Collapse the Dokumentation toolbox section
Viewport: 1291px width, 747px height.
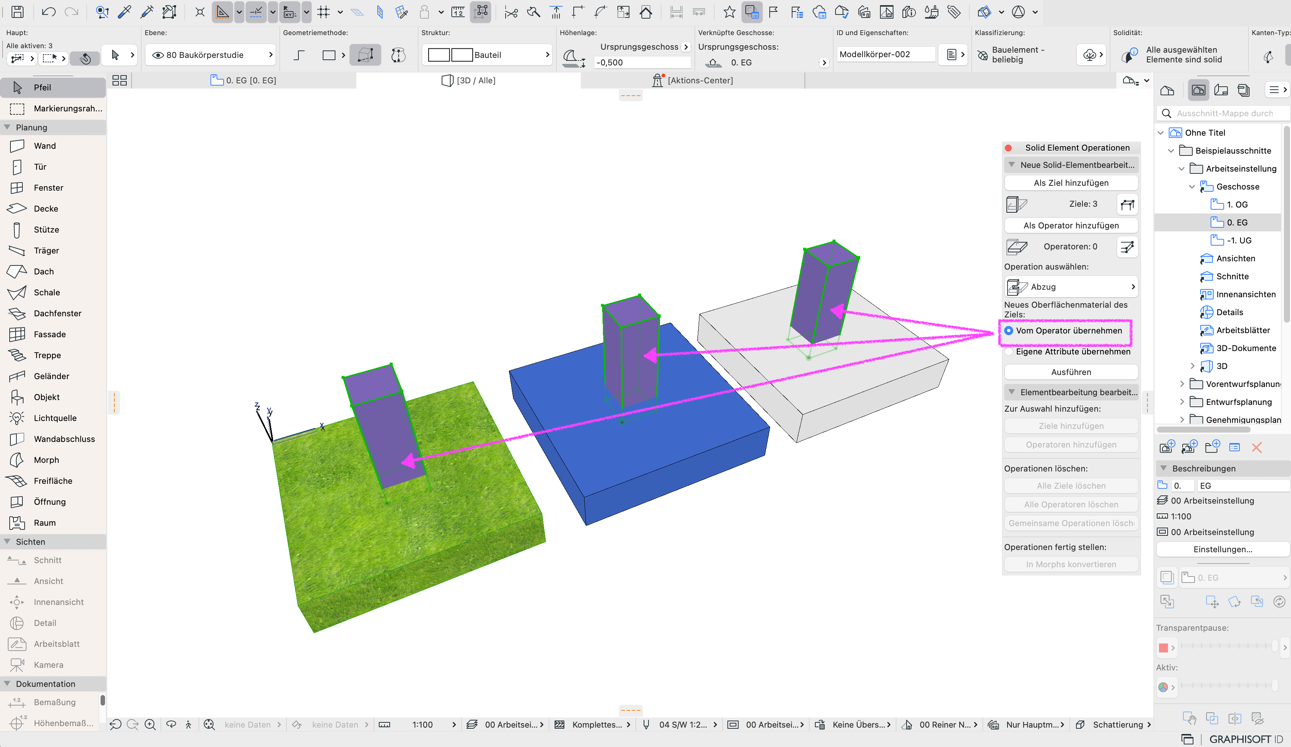[8, 684]
